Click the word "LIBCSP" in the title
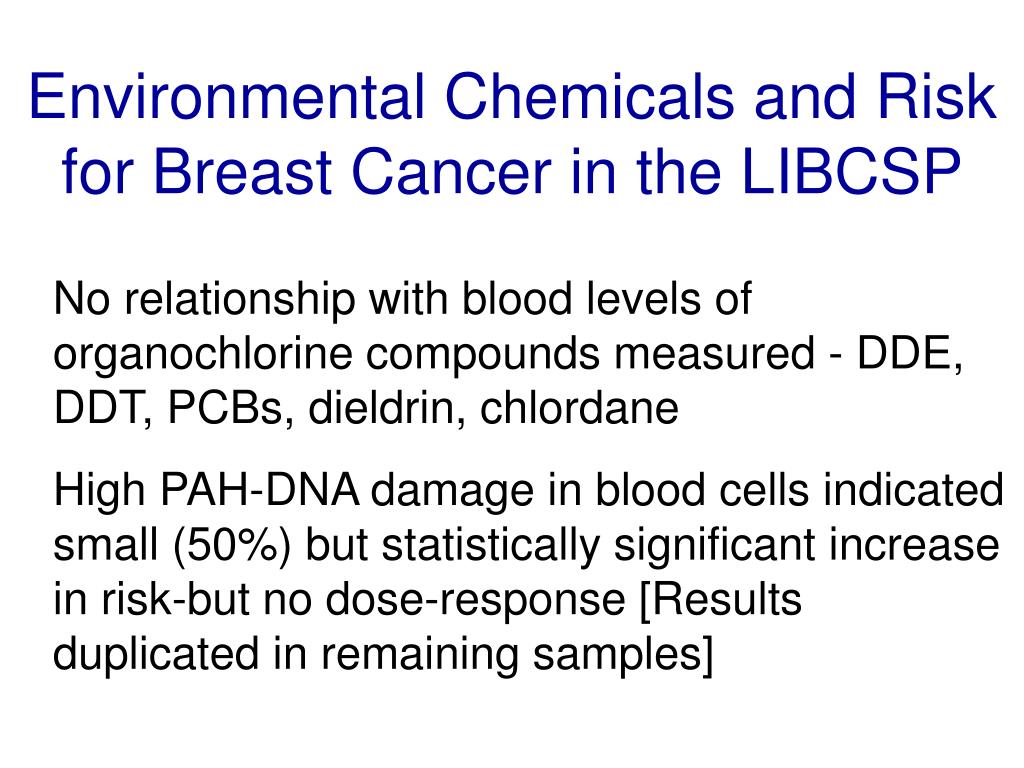 click(x=852, y=172)
